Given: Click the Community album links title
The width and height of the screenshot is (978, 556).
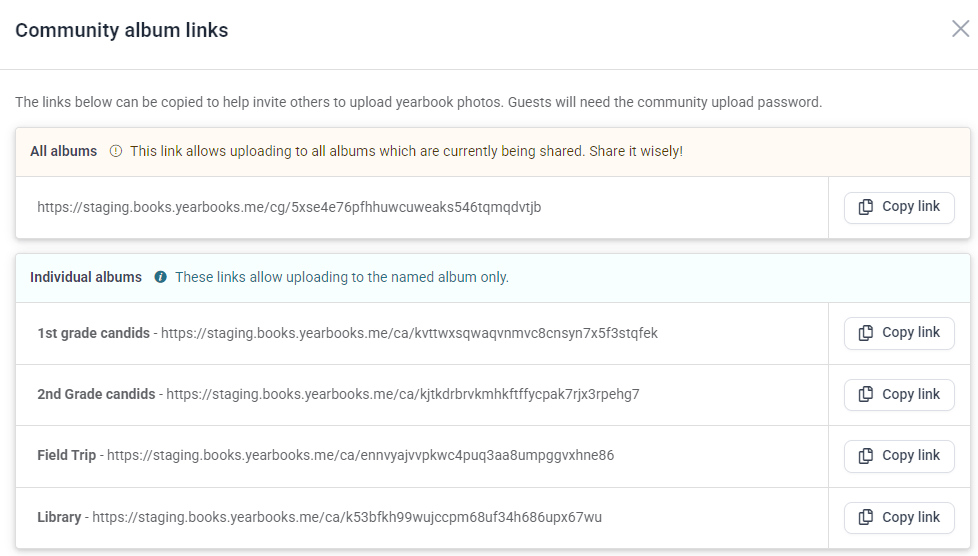Looking at the screenshot, I should [x=122, y=30].
